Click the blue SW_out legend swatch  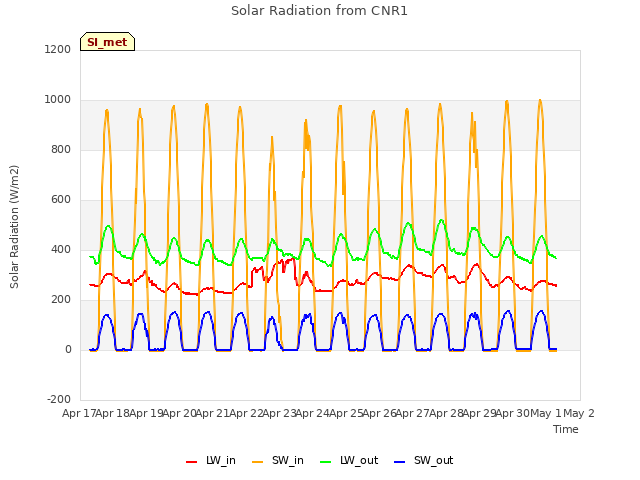[x=400, y=462]
